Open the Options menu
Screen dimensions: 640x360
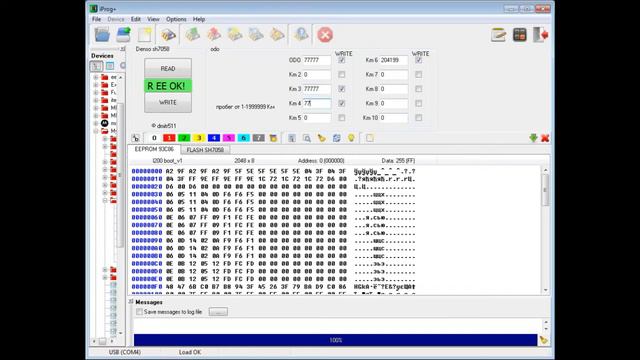coord(176,19)
